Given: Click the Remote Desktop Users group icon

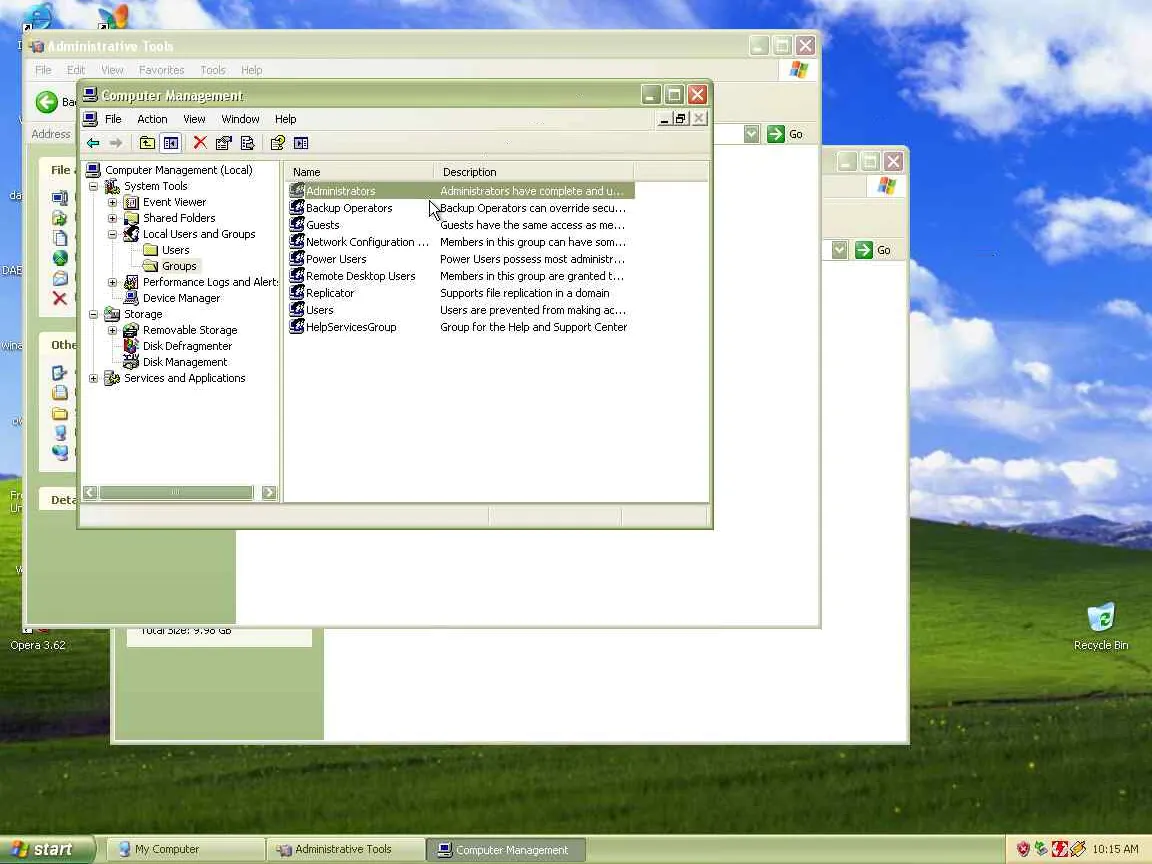Looking at the screenshot, I should click(297, 276).
